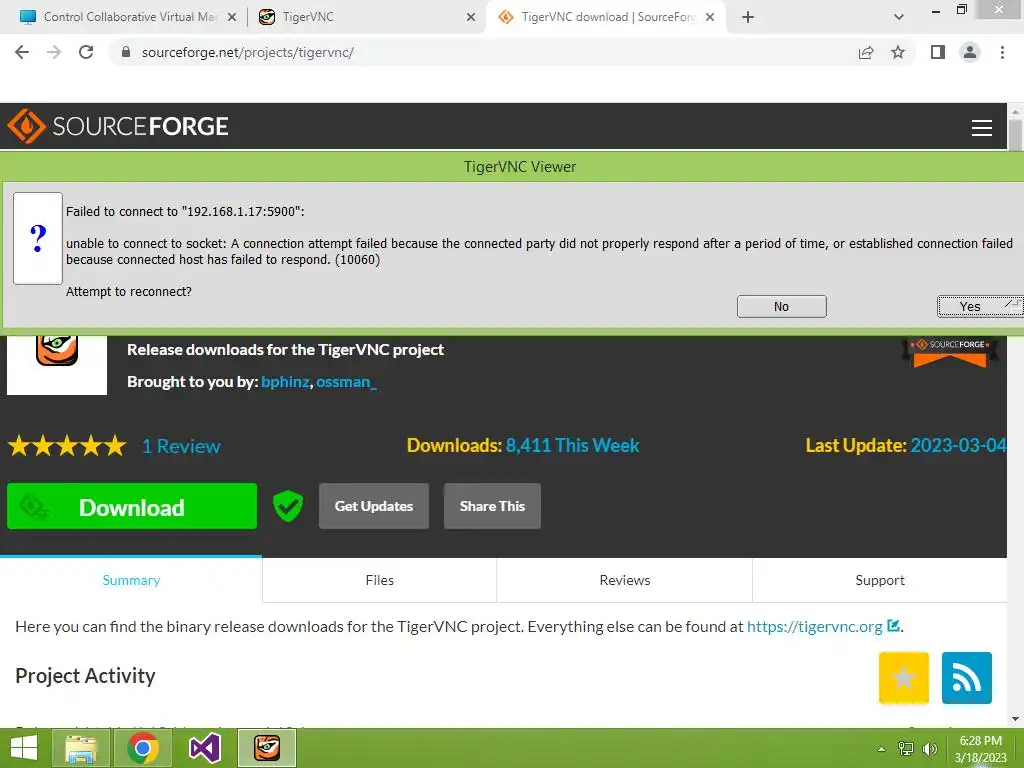
Task: Expand the tab search chevron
Action: pyautogui.click(x=899, y=17)
